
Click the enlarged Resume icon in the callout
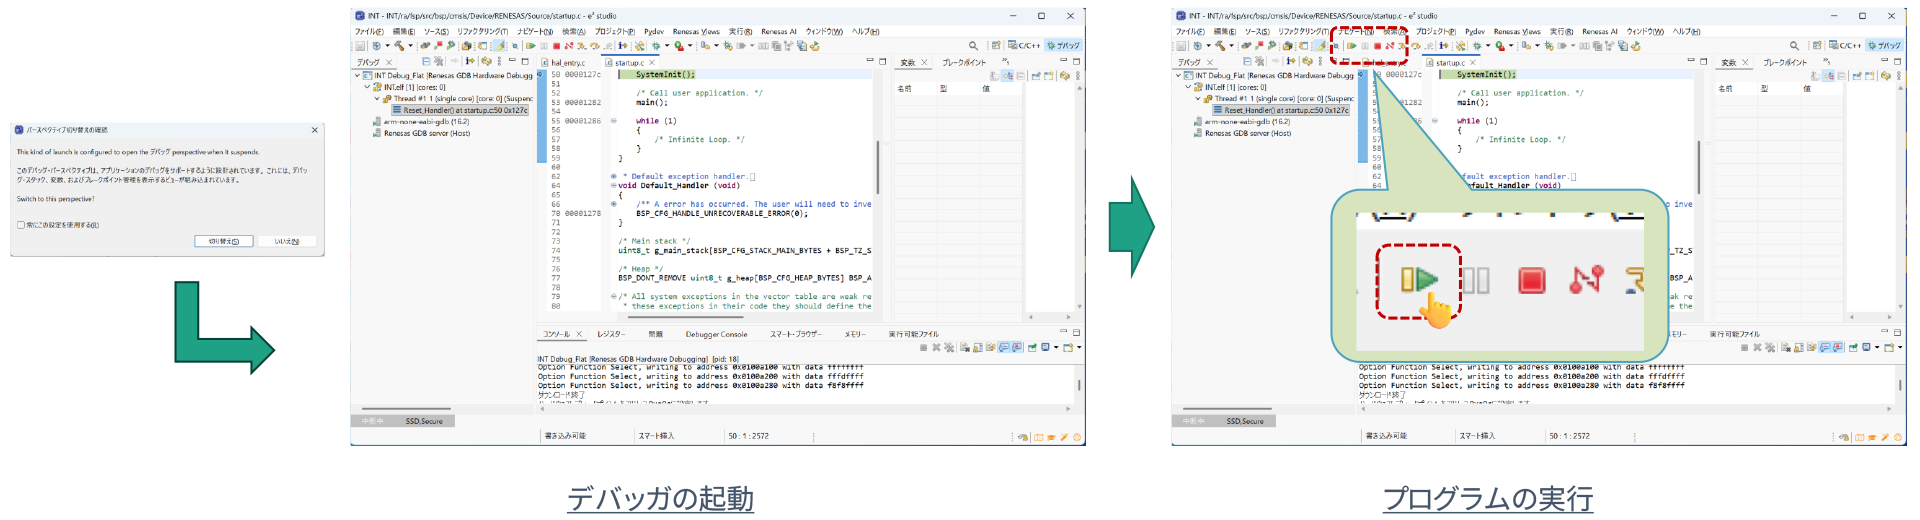point(1418,280)
